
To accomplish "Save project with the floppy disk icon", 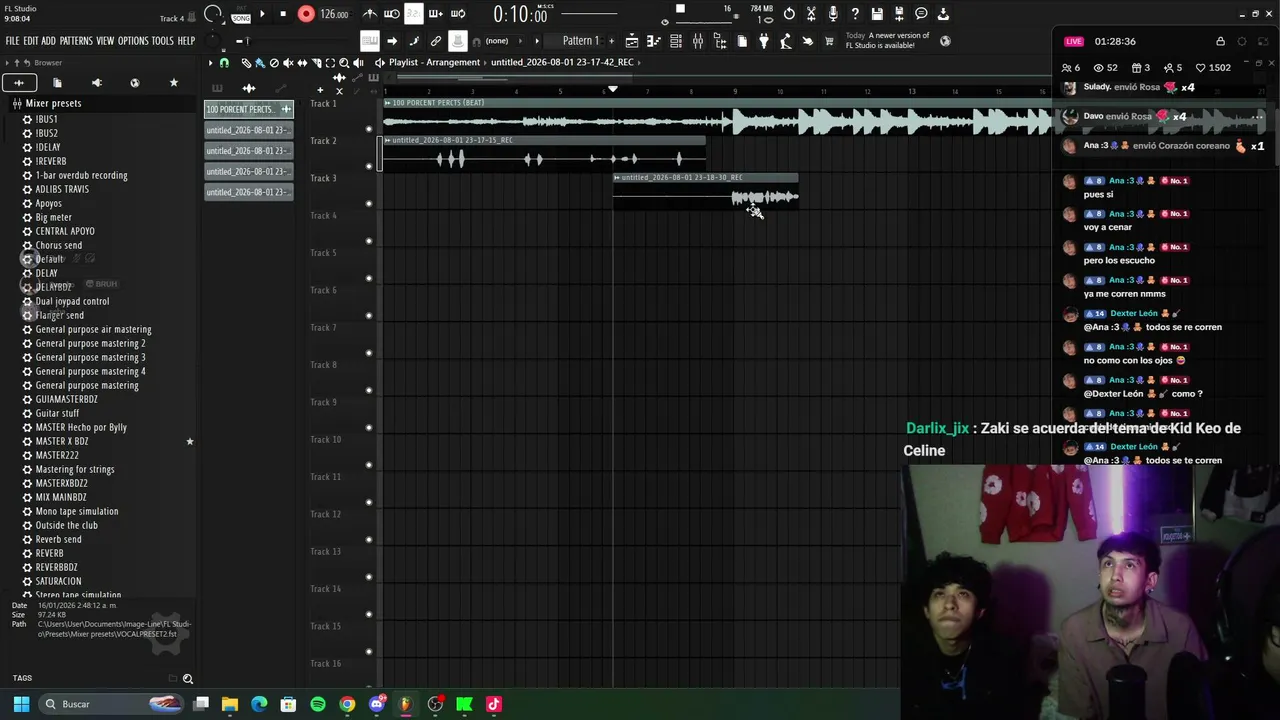I will point(877,14).
